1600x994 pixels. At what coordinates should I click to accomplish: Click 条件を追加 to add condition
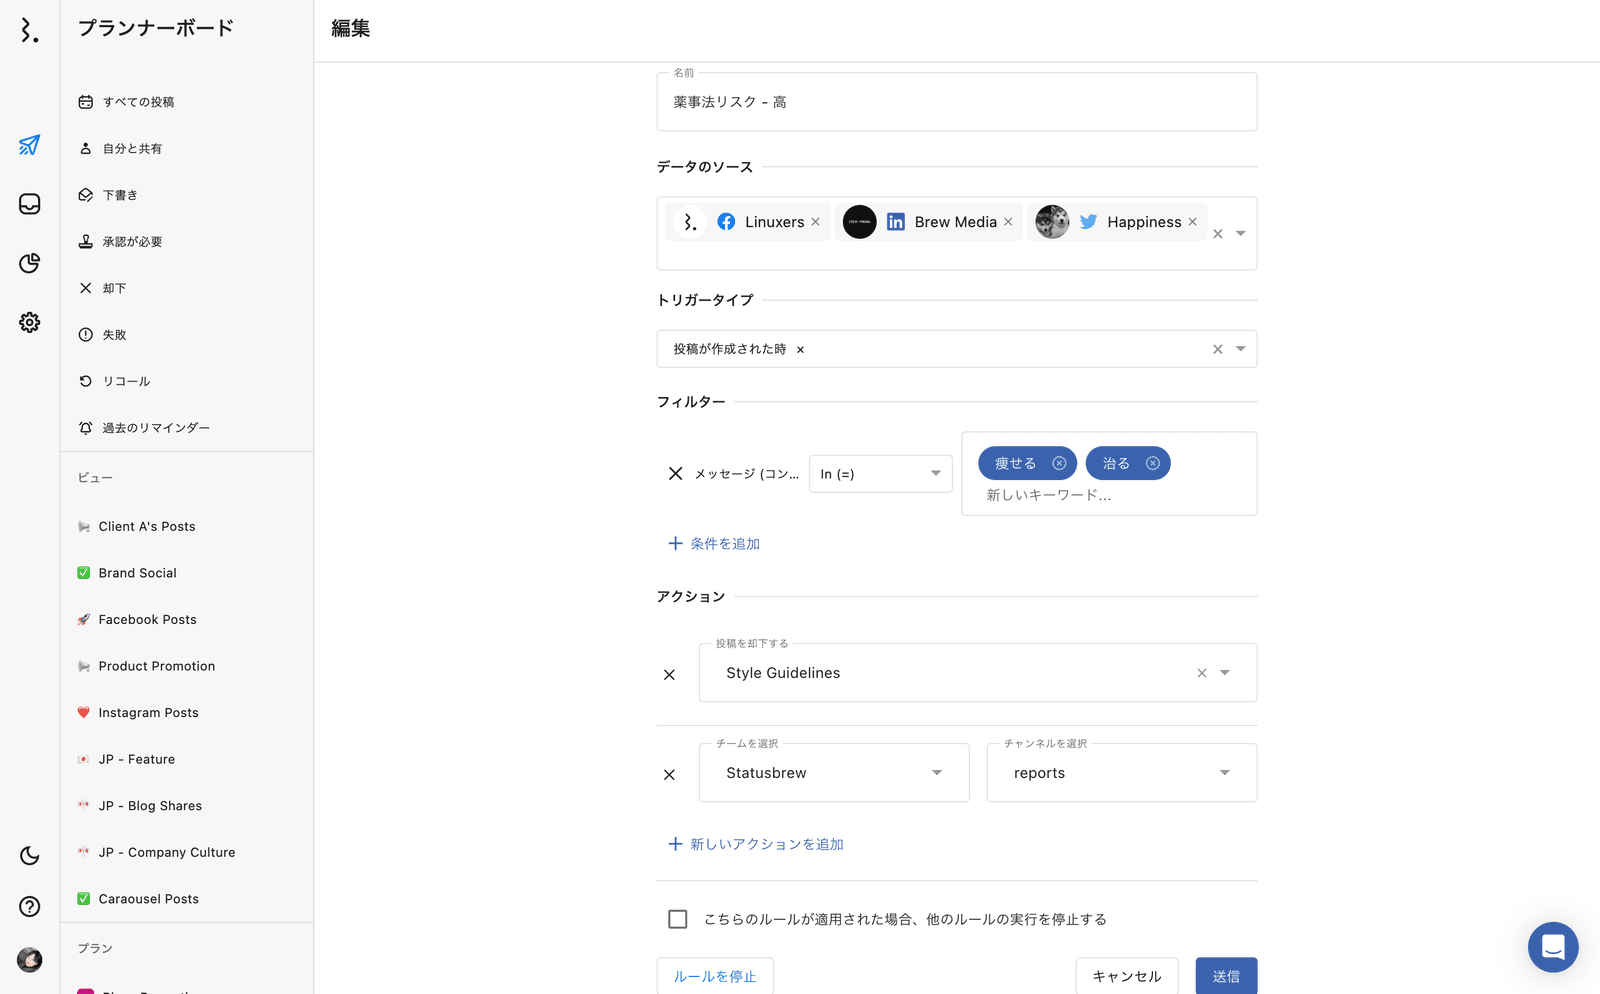coord(714,544)
